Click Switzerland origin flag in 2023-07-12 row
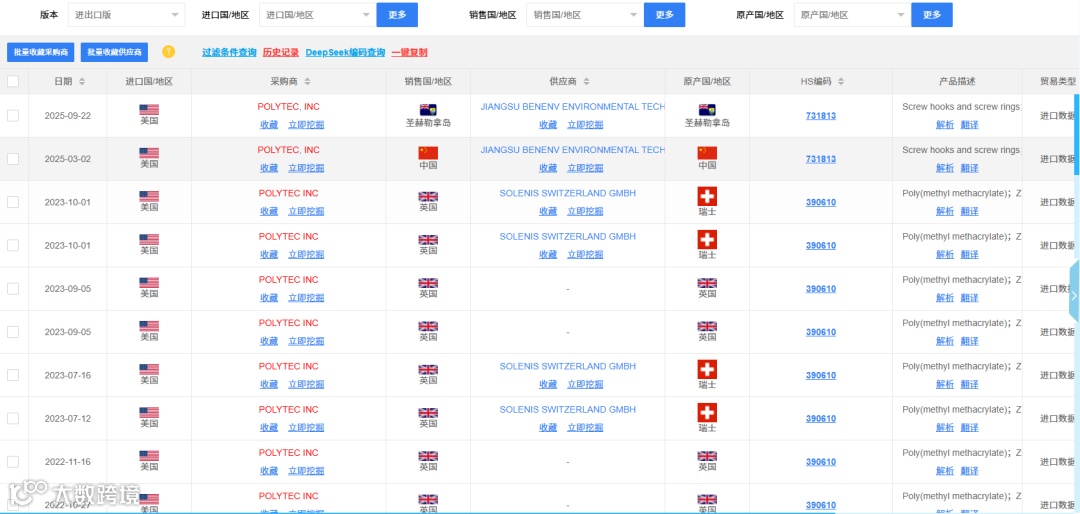Image resolution: width=1080 pixels, height=514 pixels. tap(707, 413)
